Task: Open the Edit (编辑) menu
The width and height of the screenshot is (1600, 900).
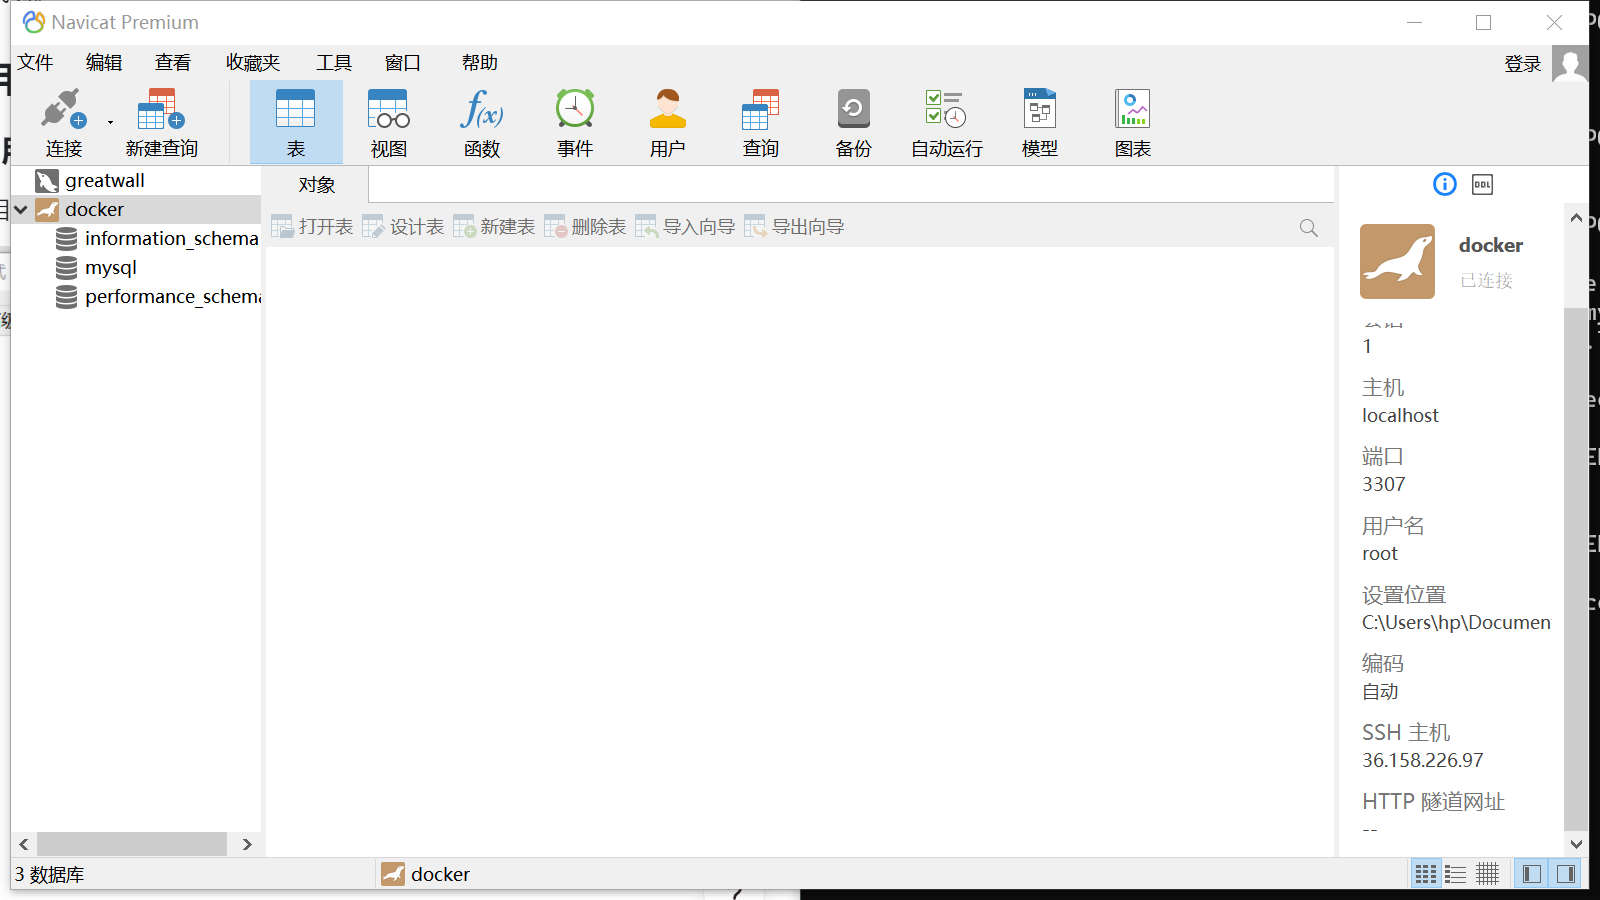Action: click(104, 63)
